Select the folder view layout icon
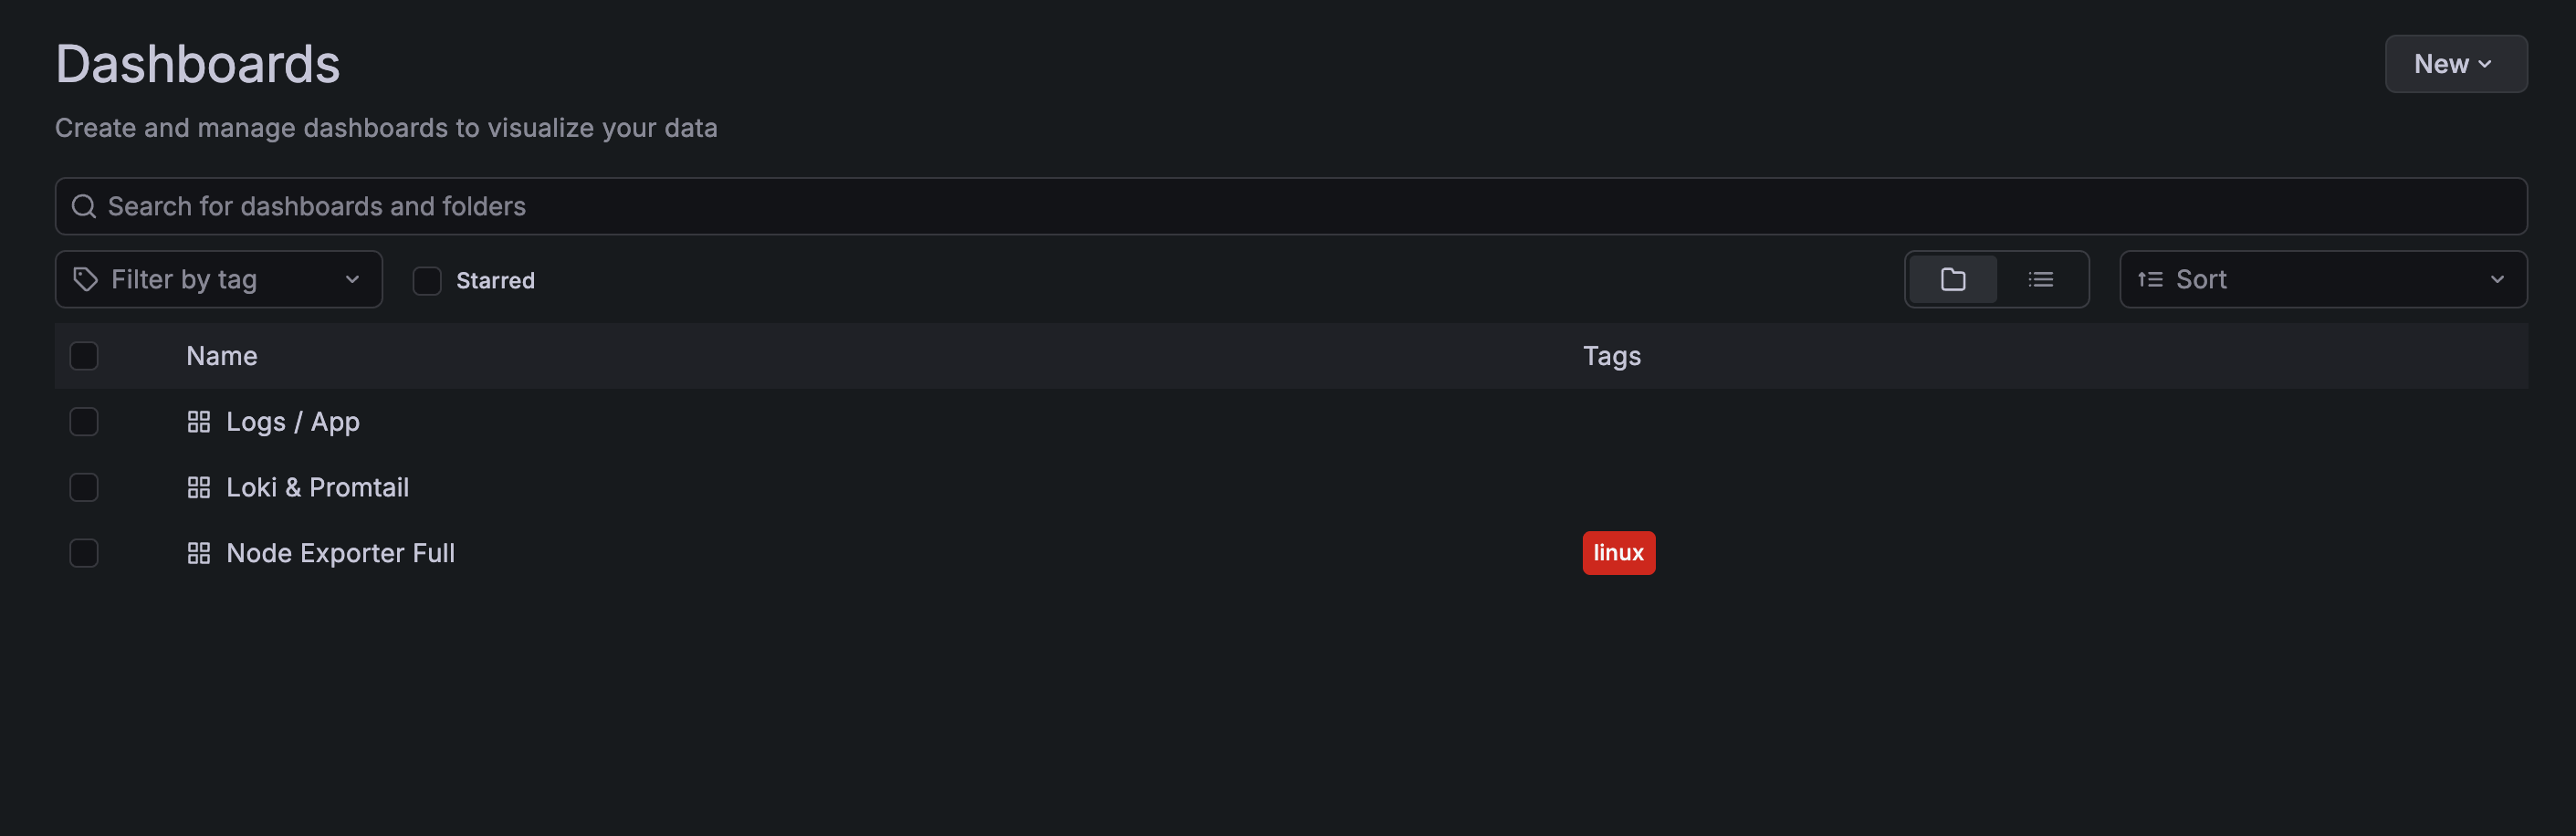Image resolution: width=2576 pixels, height=836 pixels. 1952,279
